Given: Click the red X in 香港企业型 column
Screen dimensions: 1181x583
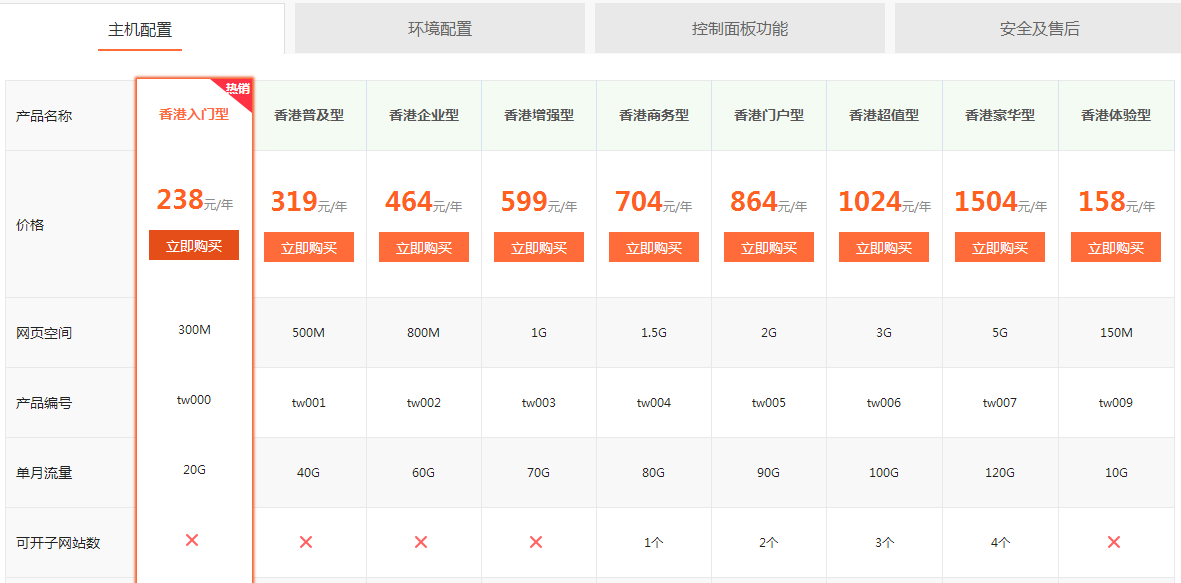Looking at the screenshot, I should (x=421, y=542).
